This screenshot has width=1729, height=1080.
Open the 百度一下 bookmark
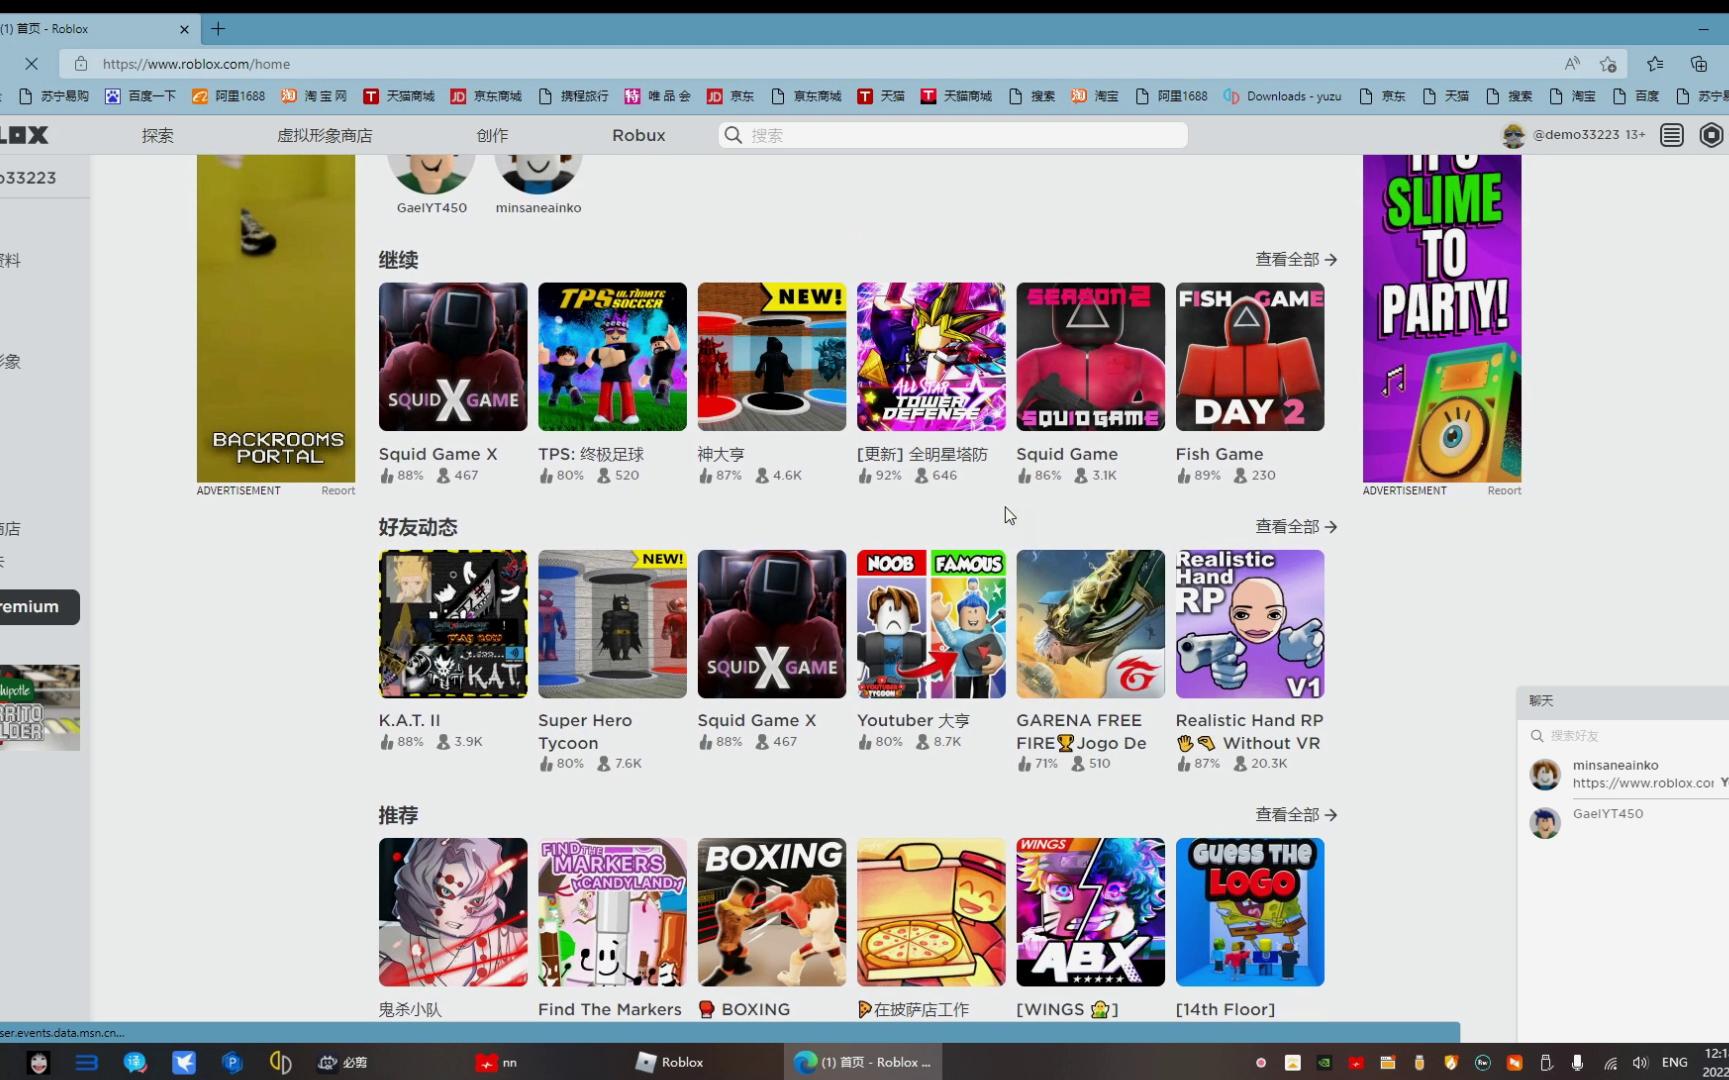140,96
